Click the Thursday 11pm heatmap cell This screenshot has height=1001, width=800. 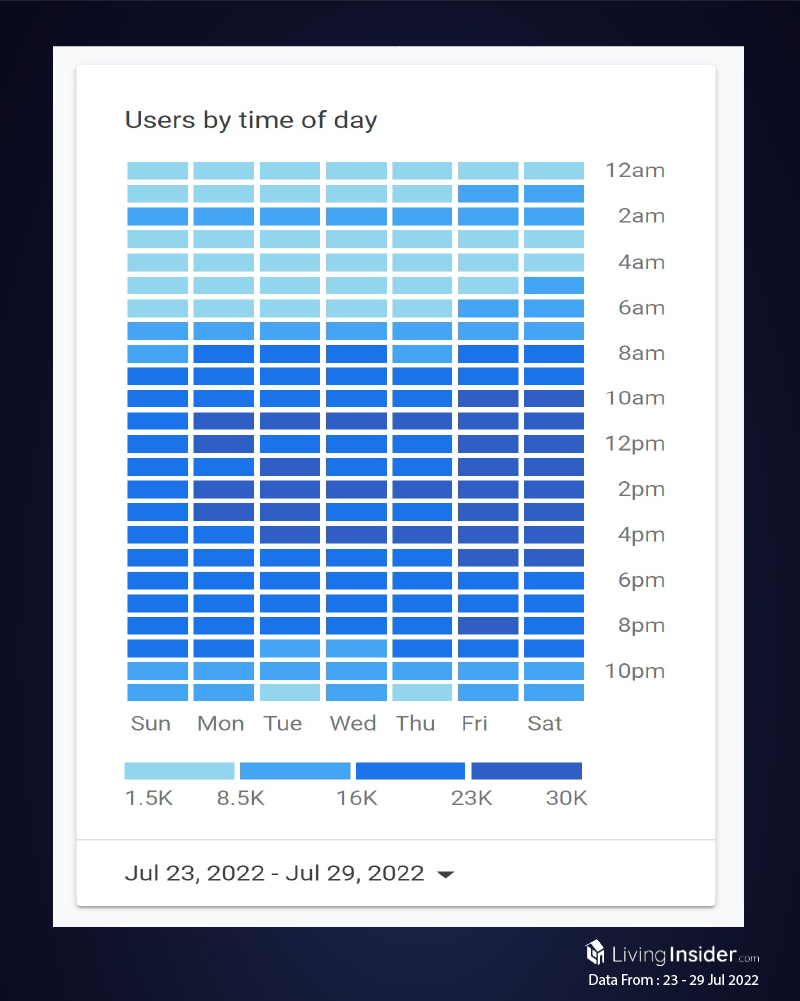click(422, 692)
